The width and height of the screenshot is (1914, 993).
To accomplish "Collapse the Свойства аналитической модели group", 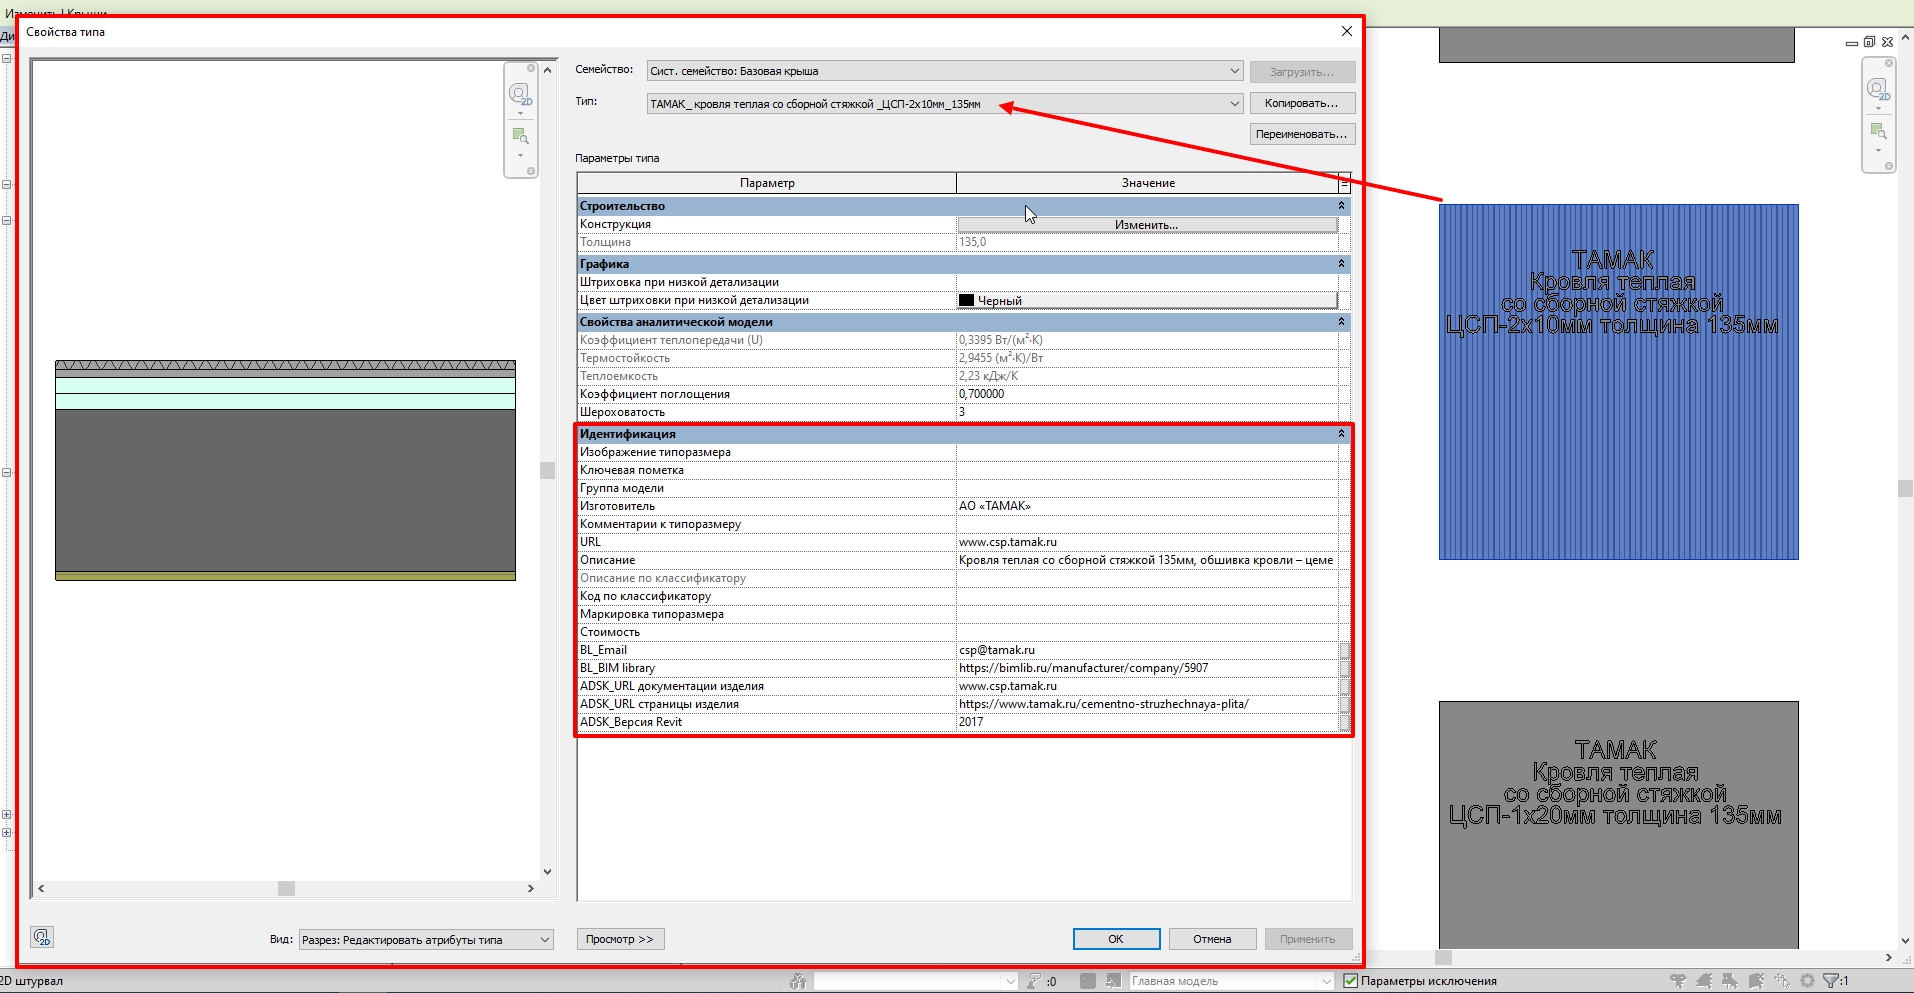I will point(1342,322).
